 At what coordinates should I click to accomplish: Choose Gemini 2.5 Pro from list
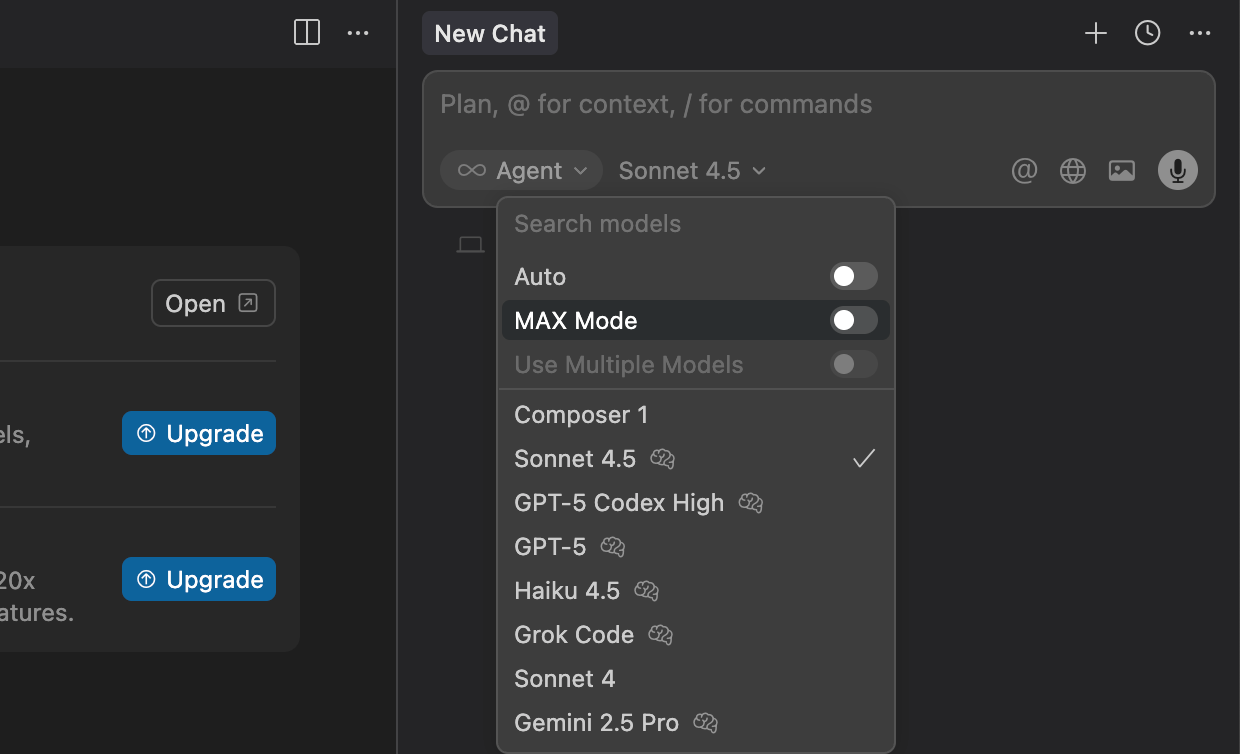click(596, 723)
